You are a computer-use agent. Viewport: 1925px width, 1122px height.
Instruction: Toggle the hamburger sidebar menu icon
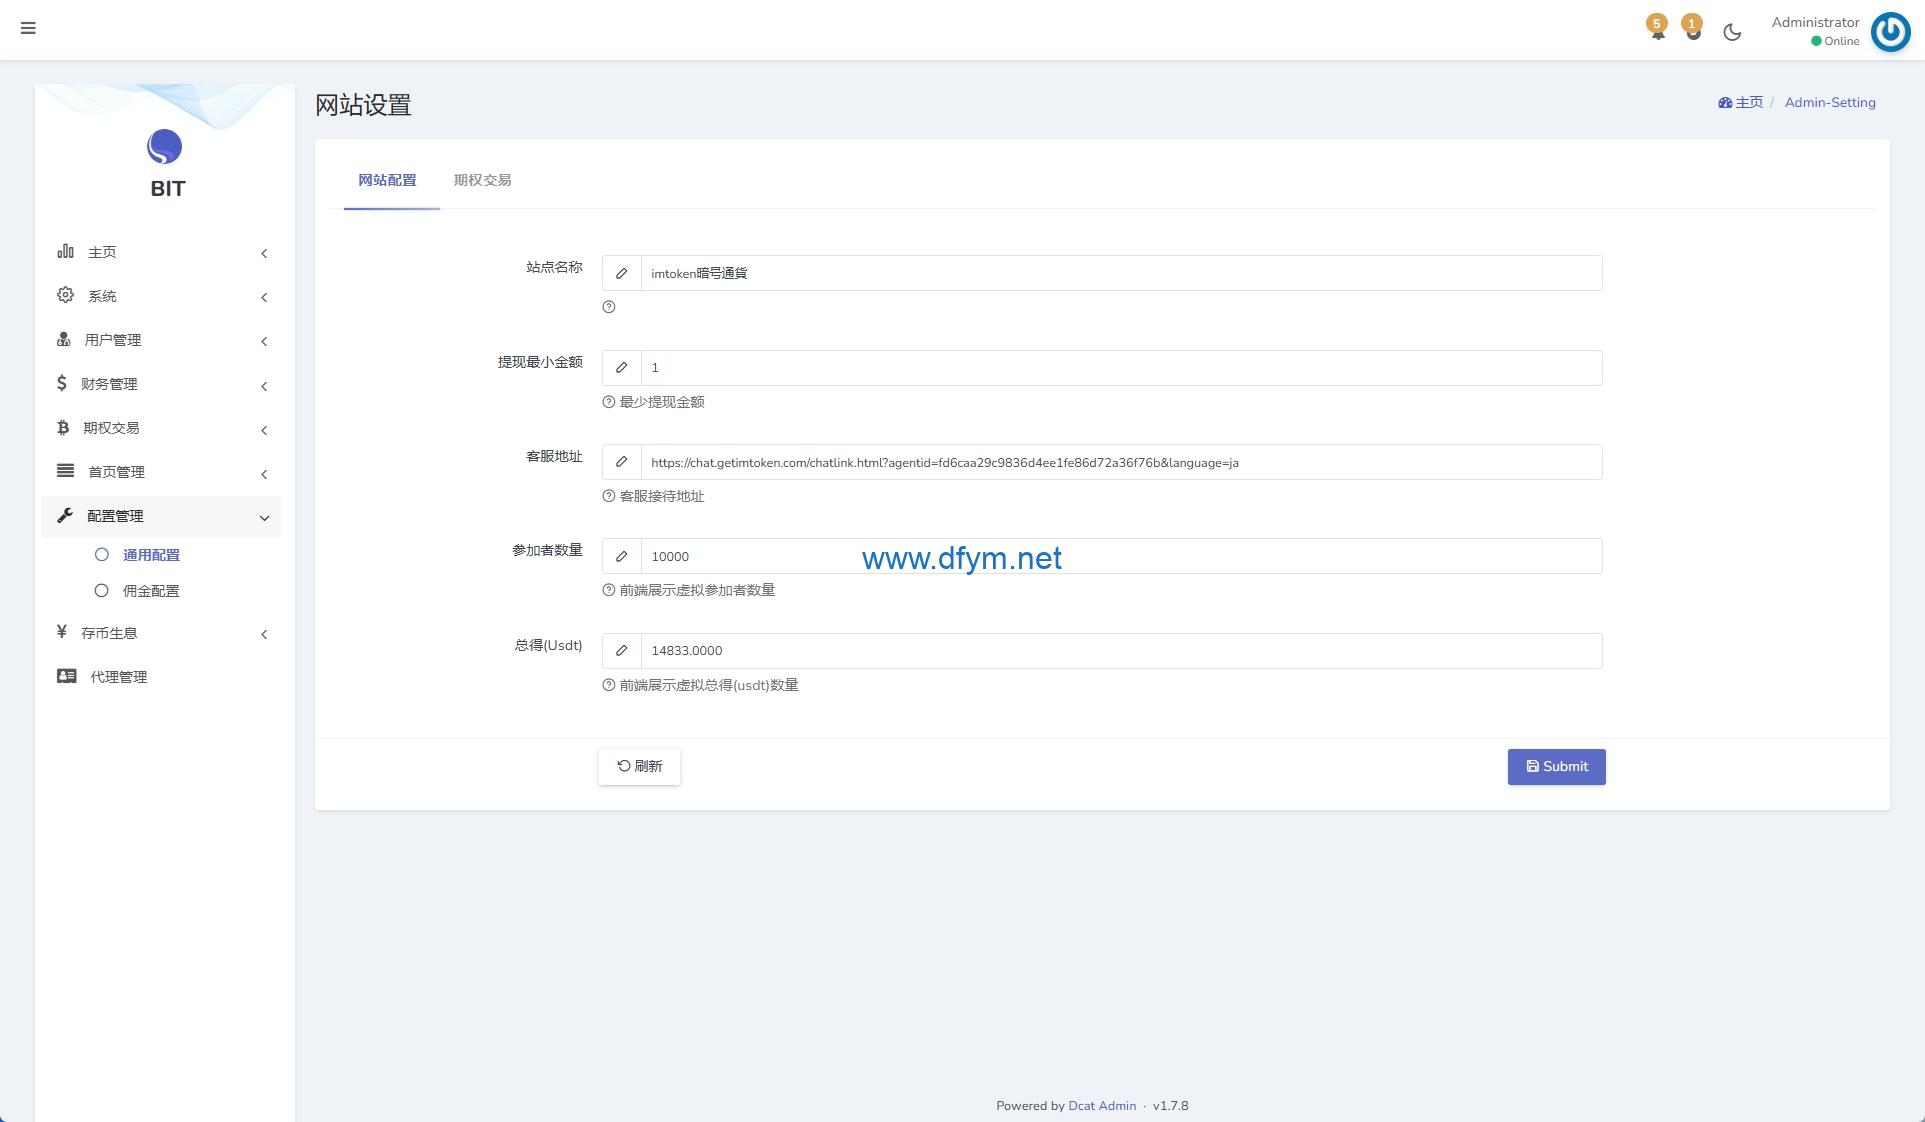tap(28, 28)
